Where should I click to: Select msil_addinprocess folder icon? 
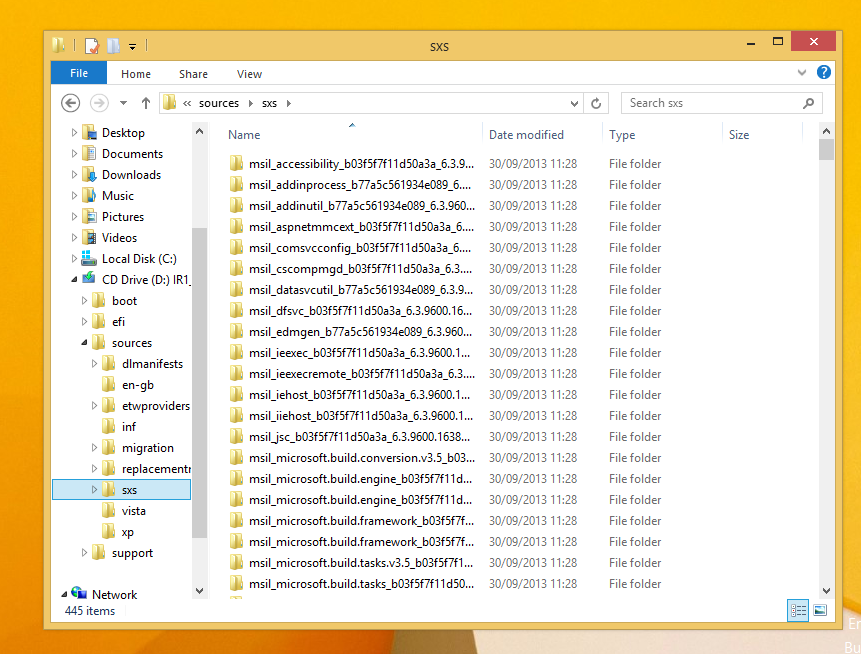point(236,185)
